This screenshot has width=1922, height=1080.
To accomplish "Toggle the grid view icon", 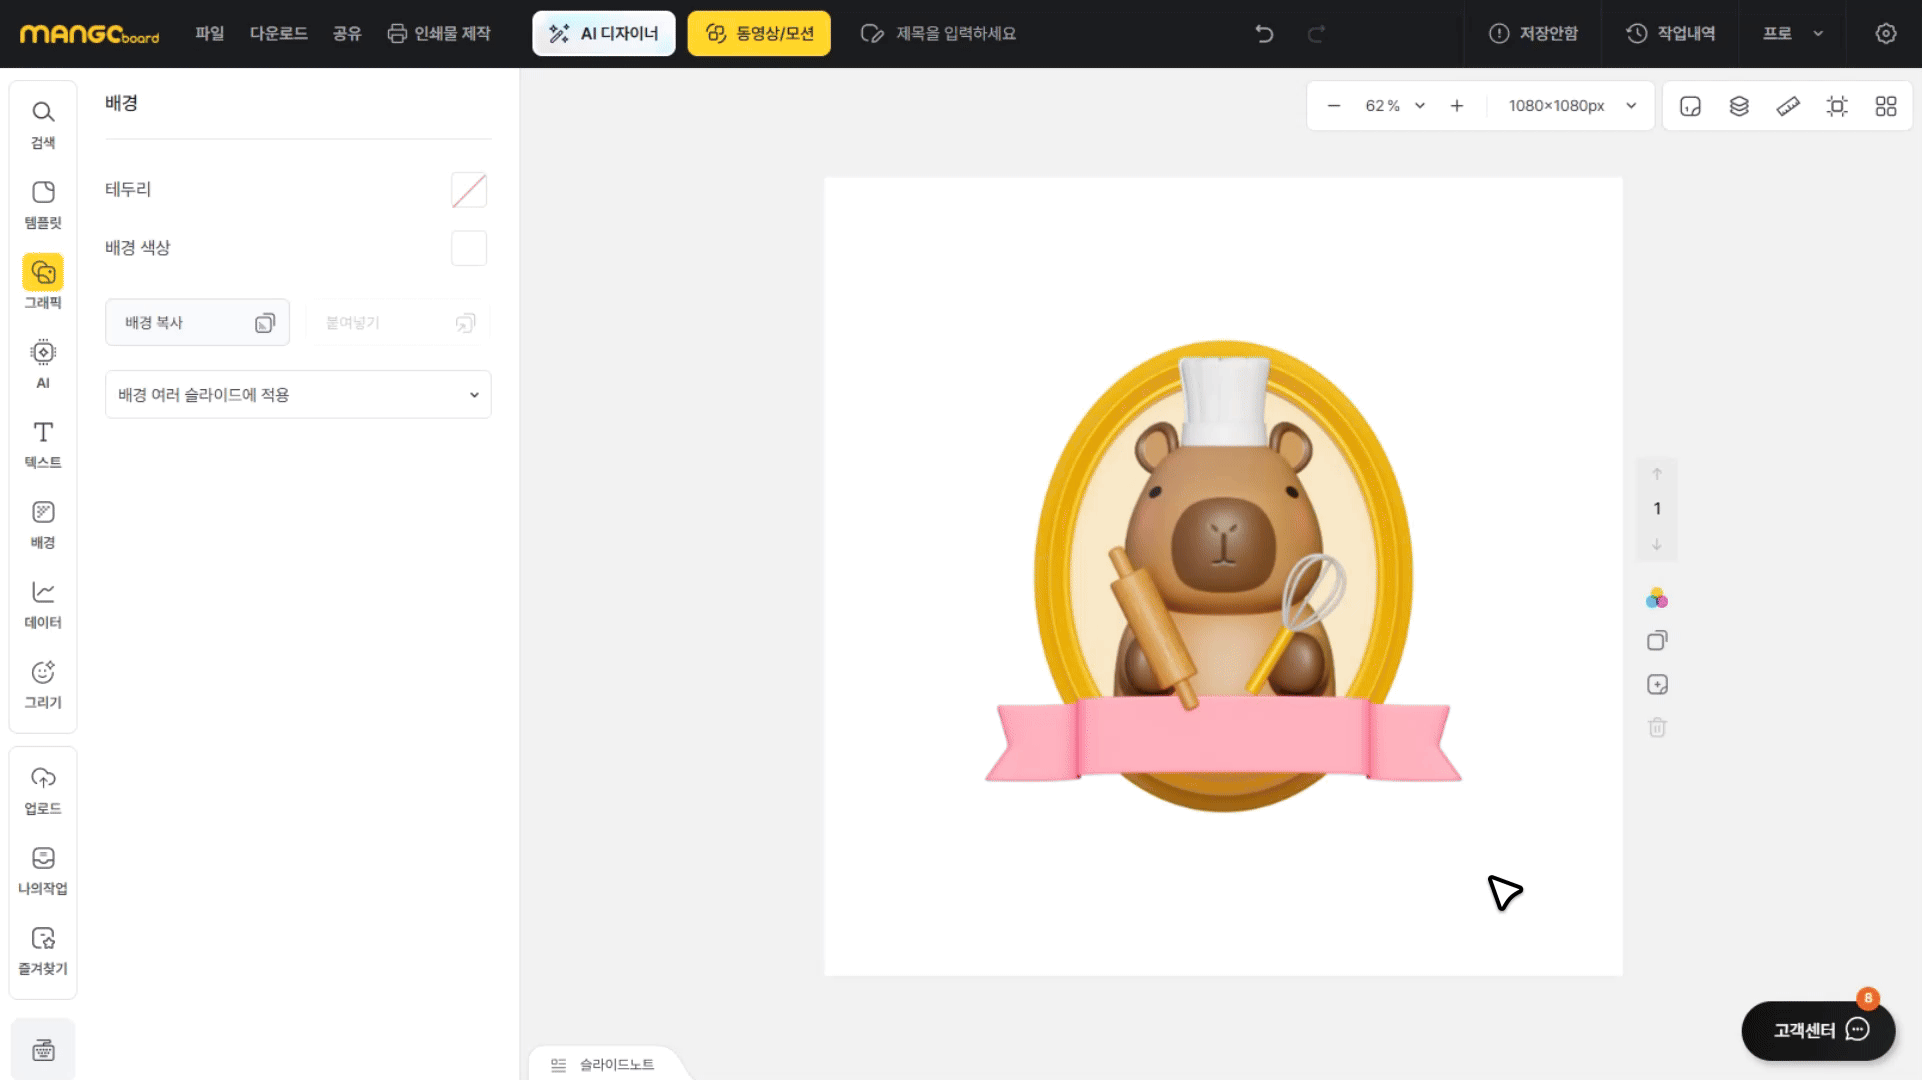I will [x=1886, y=106].
